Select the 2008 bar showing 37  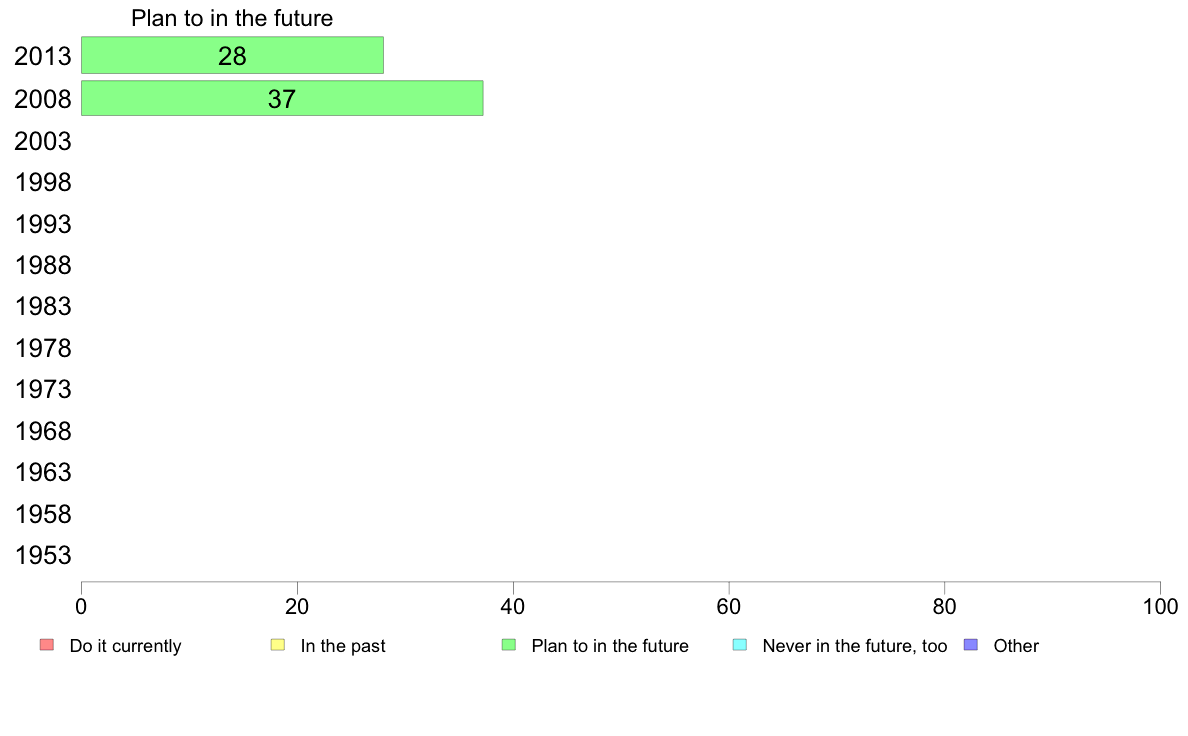point(282,99)
